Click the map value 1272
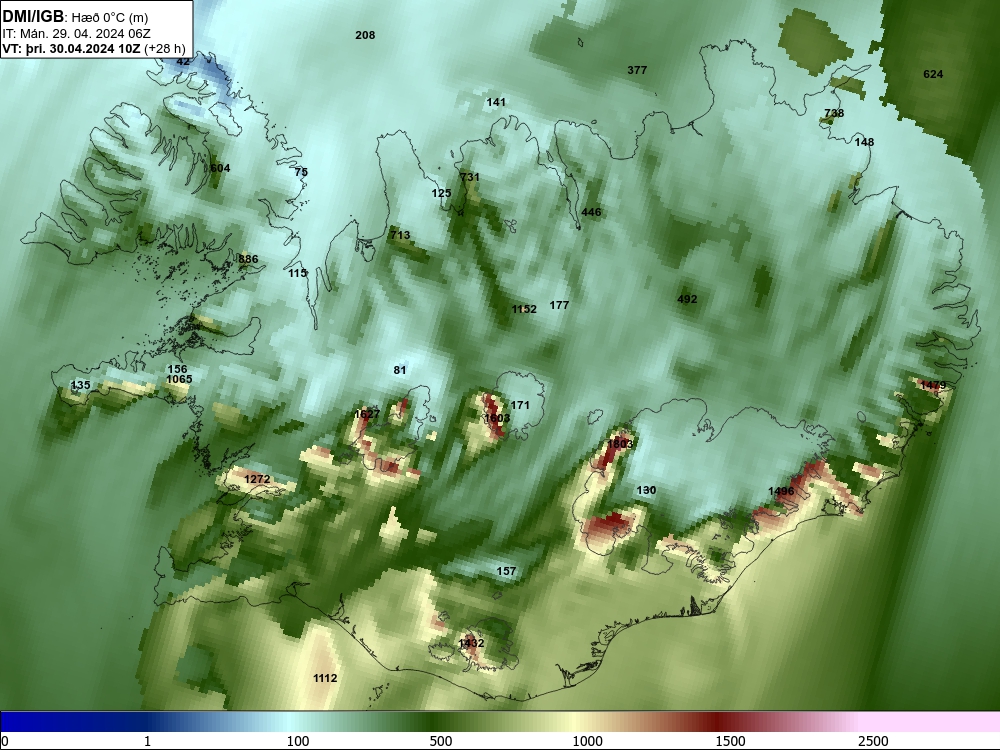 (257, 479)
